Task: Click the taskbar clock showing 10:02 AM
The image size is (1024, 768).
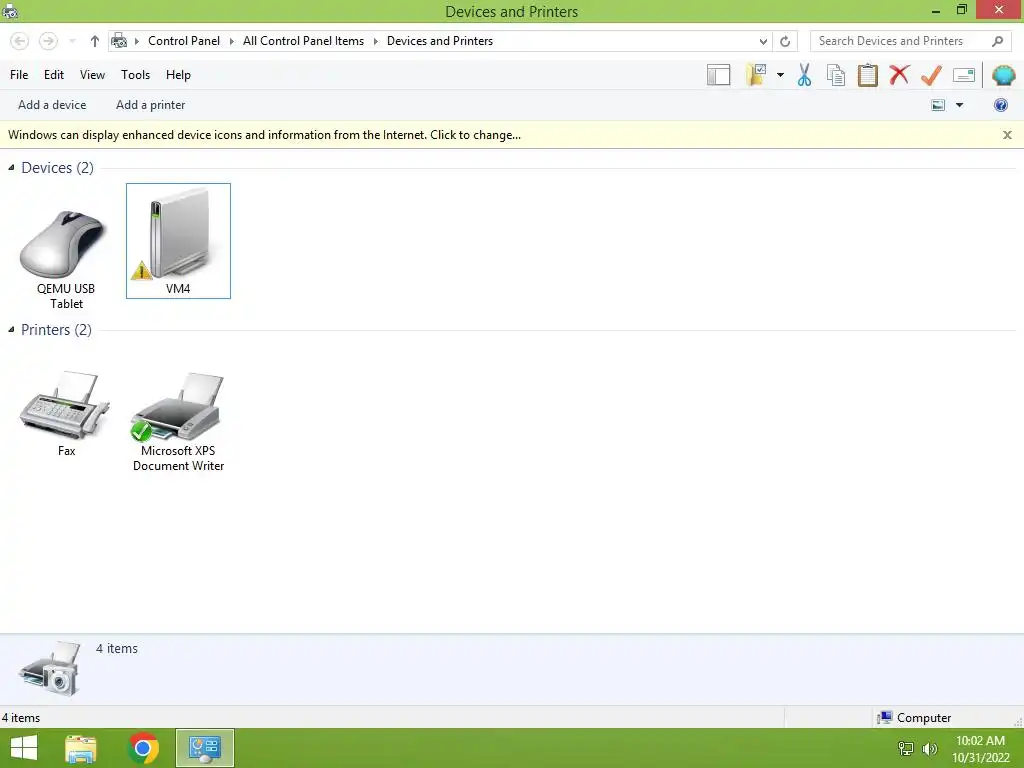Action: [x=980, y=749]
